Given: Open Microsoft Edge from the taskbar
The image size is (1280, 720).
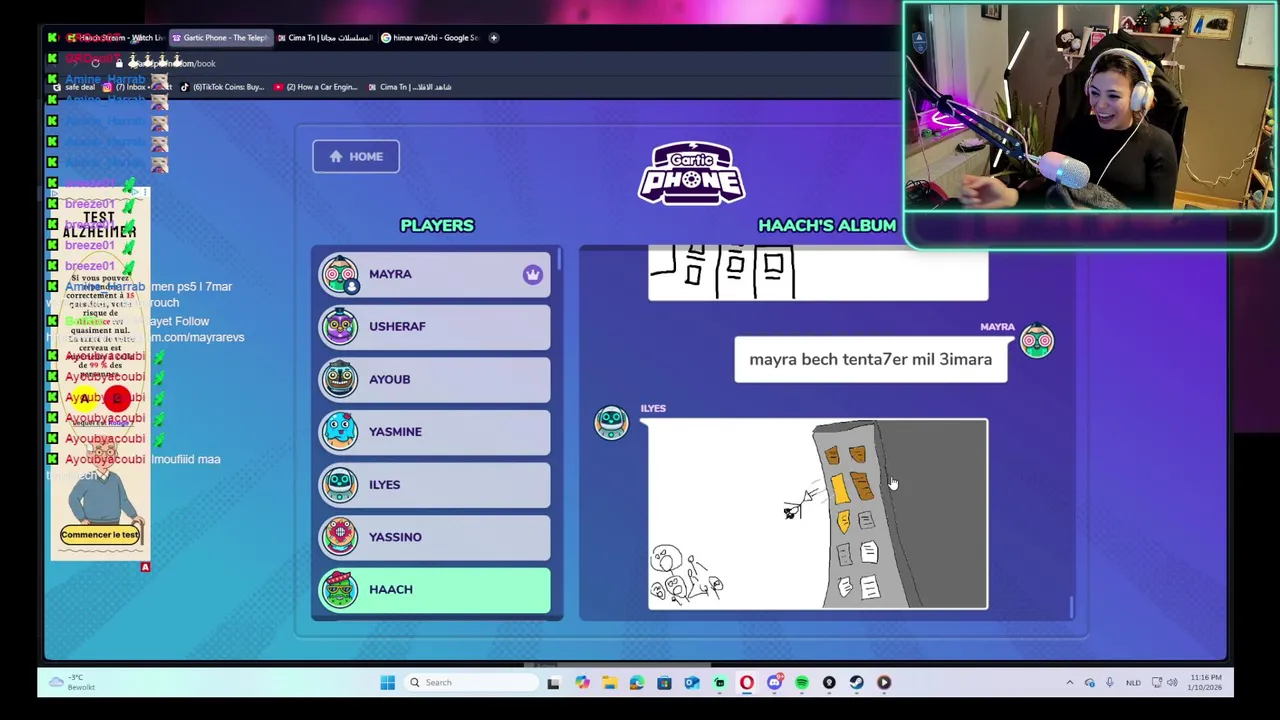Looking at the screenshot, I should [x=637, y=683].
